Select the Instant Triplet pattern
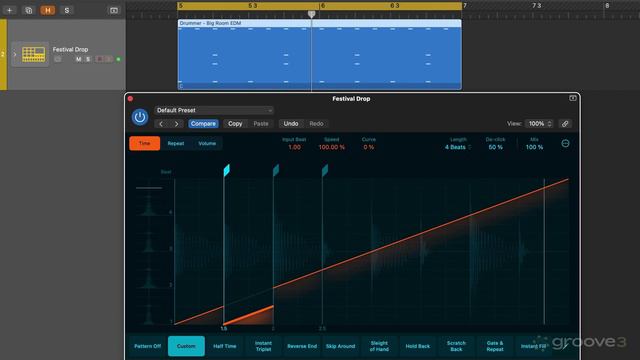The image size is (640, 360). [x=263, y=346]
